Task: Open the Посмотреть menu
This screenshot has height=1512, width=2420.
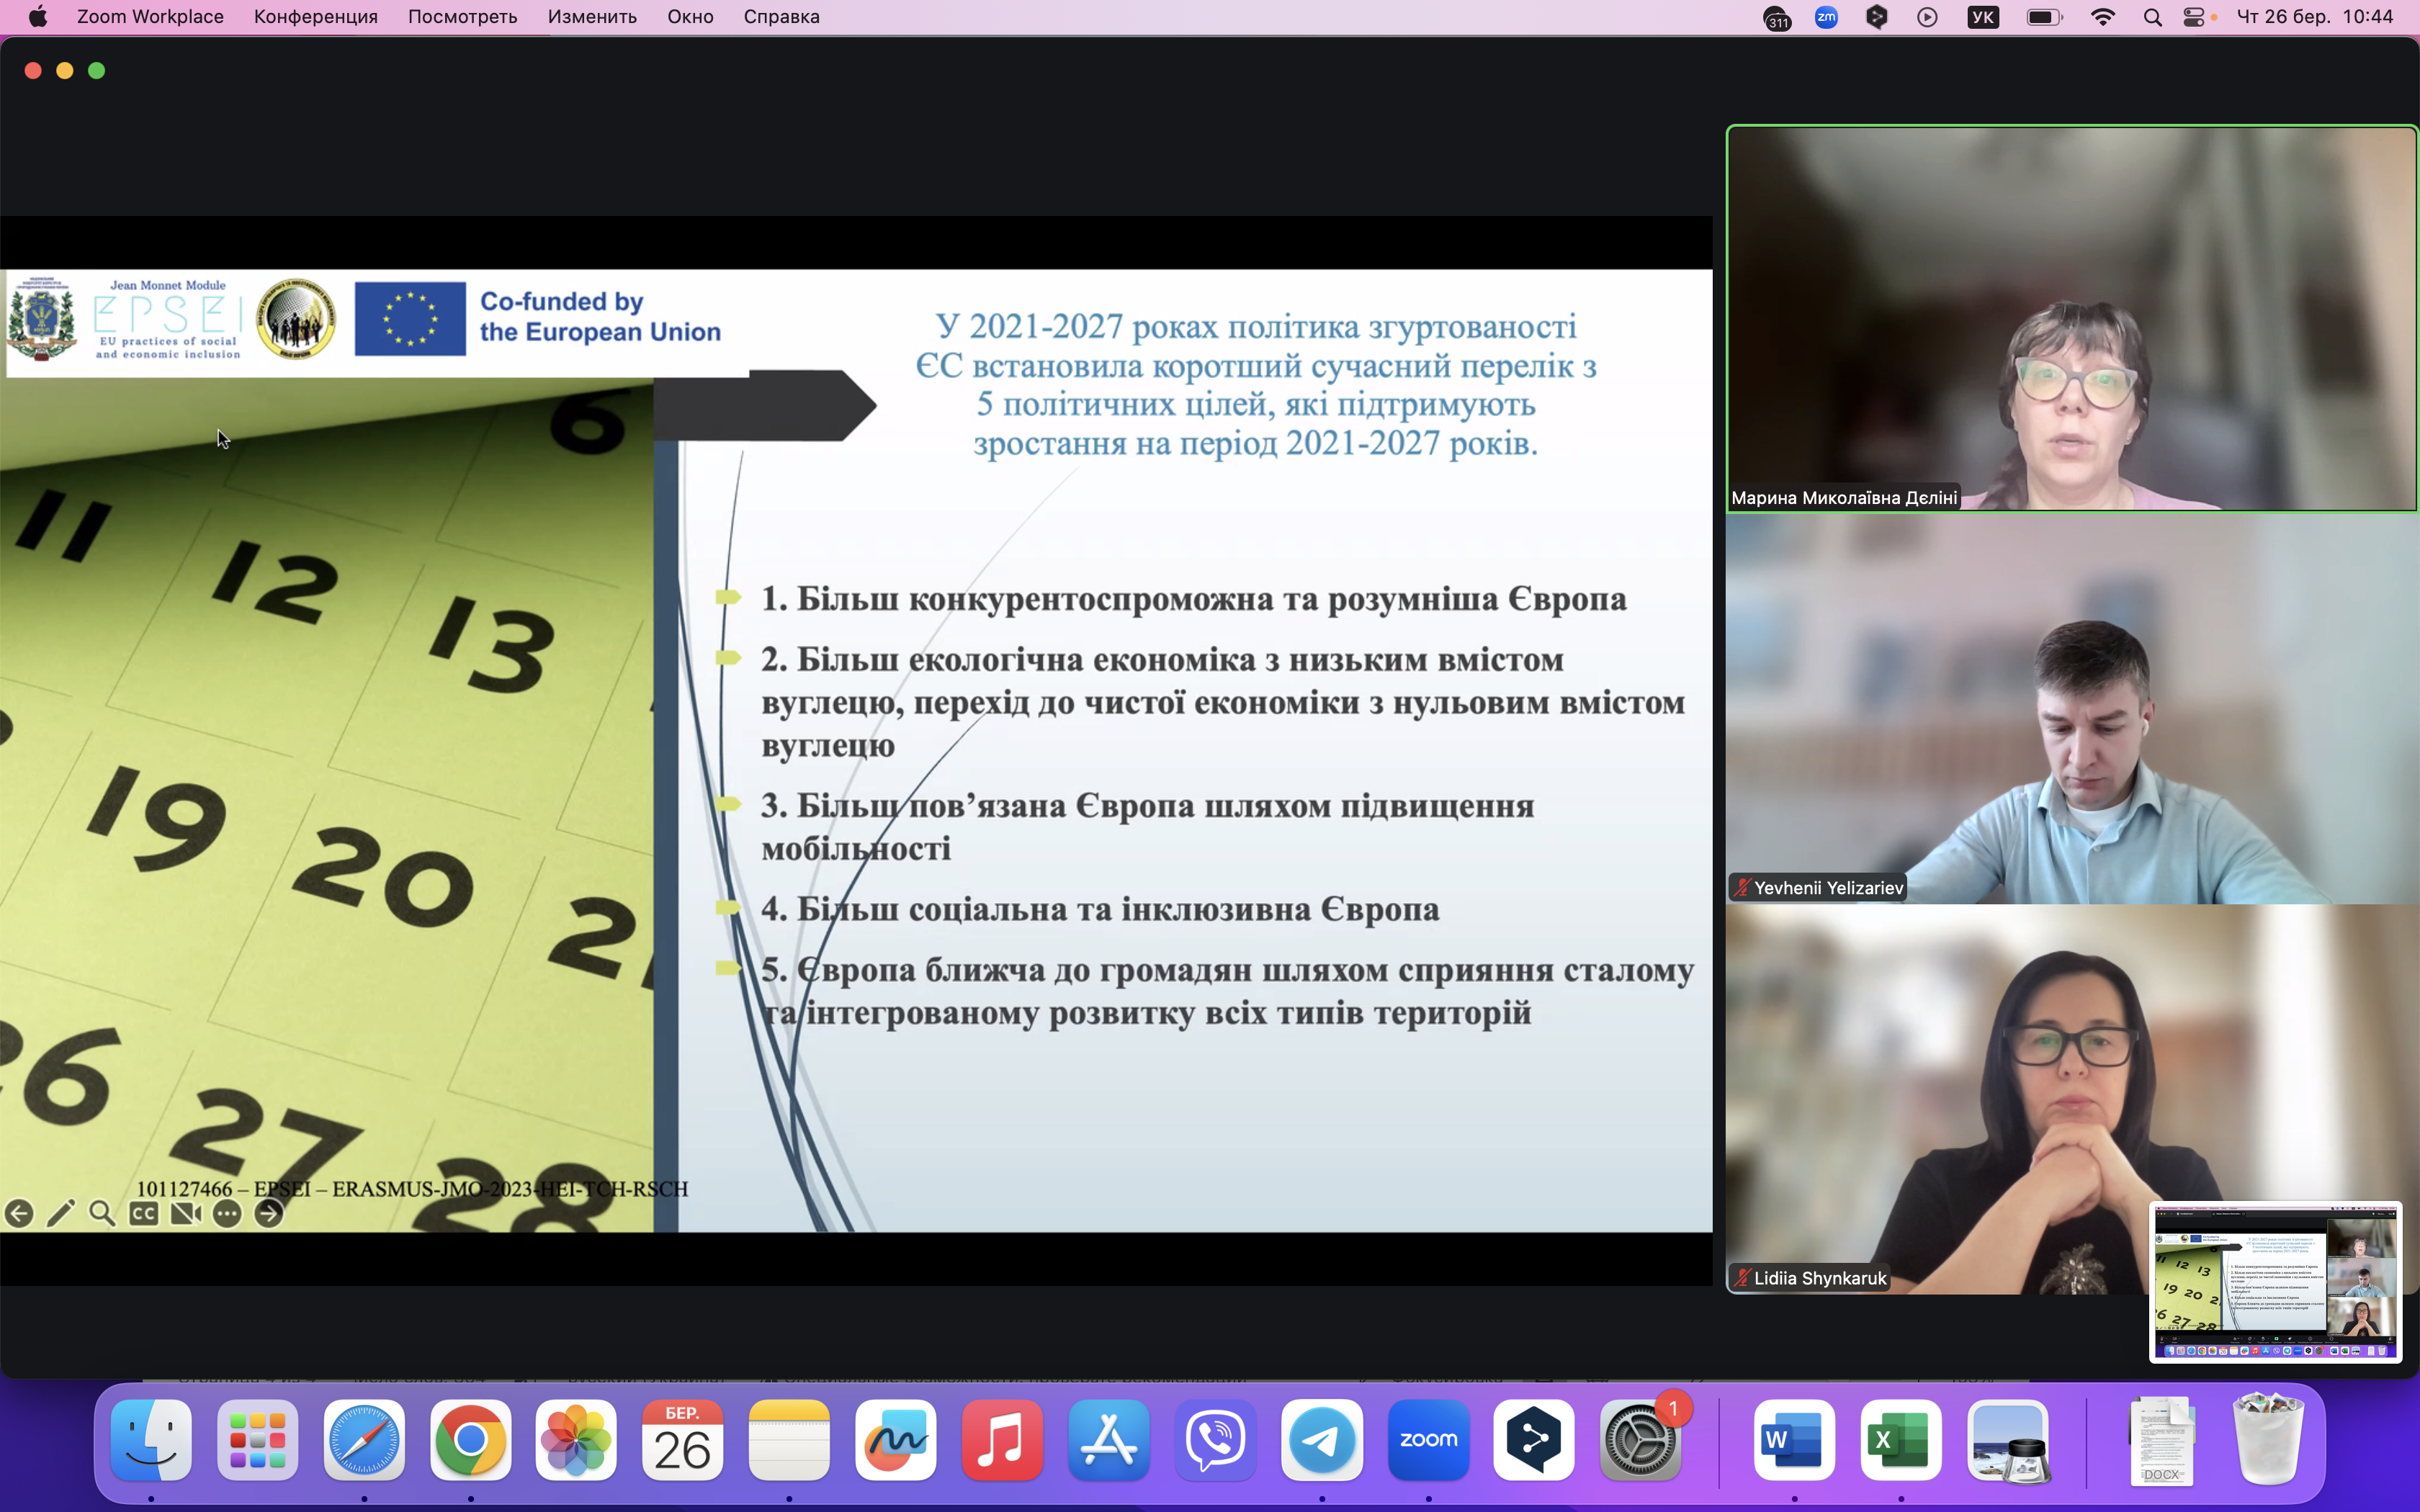Action: point(462,17)
